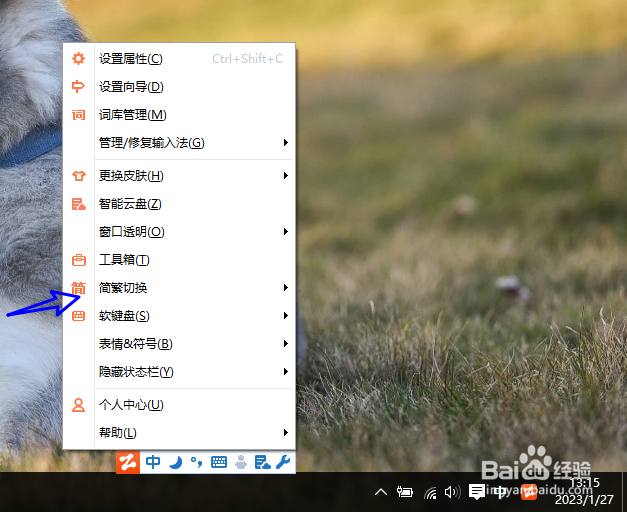Click the cloud disk icon beside 智能云盘(Z)

click(x=79, y=204)
